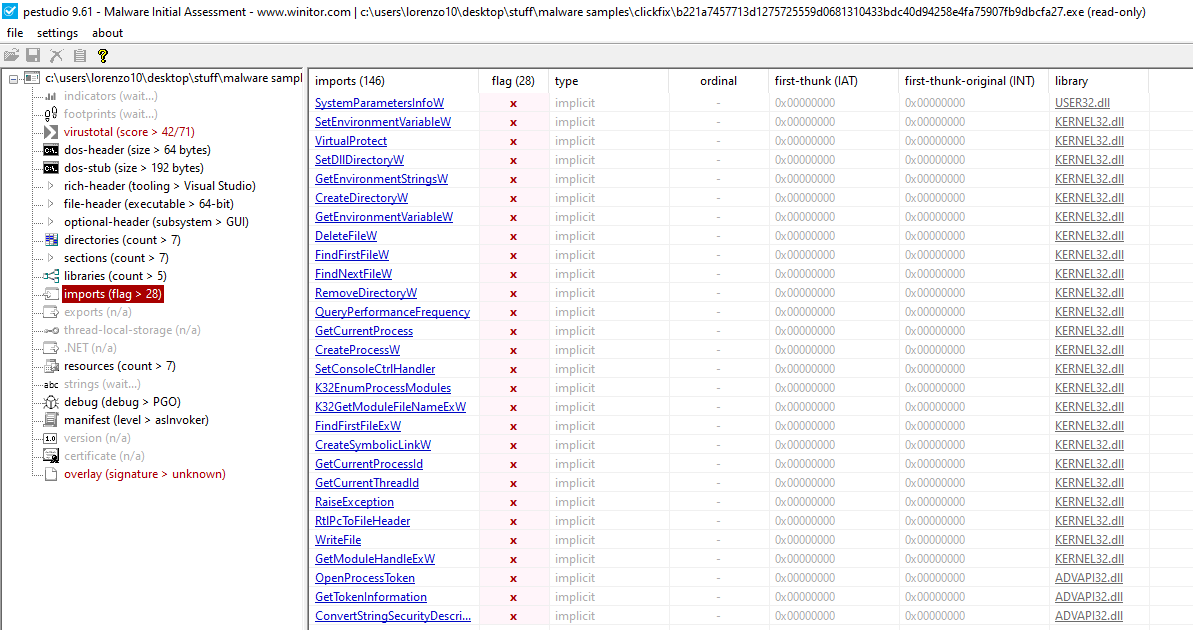Open the about menu
The image size is (1193, 630).
pyautogui.click(x=107, y=33)
